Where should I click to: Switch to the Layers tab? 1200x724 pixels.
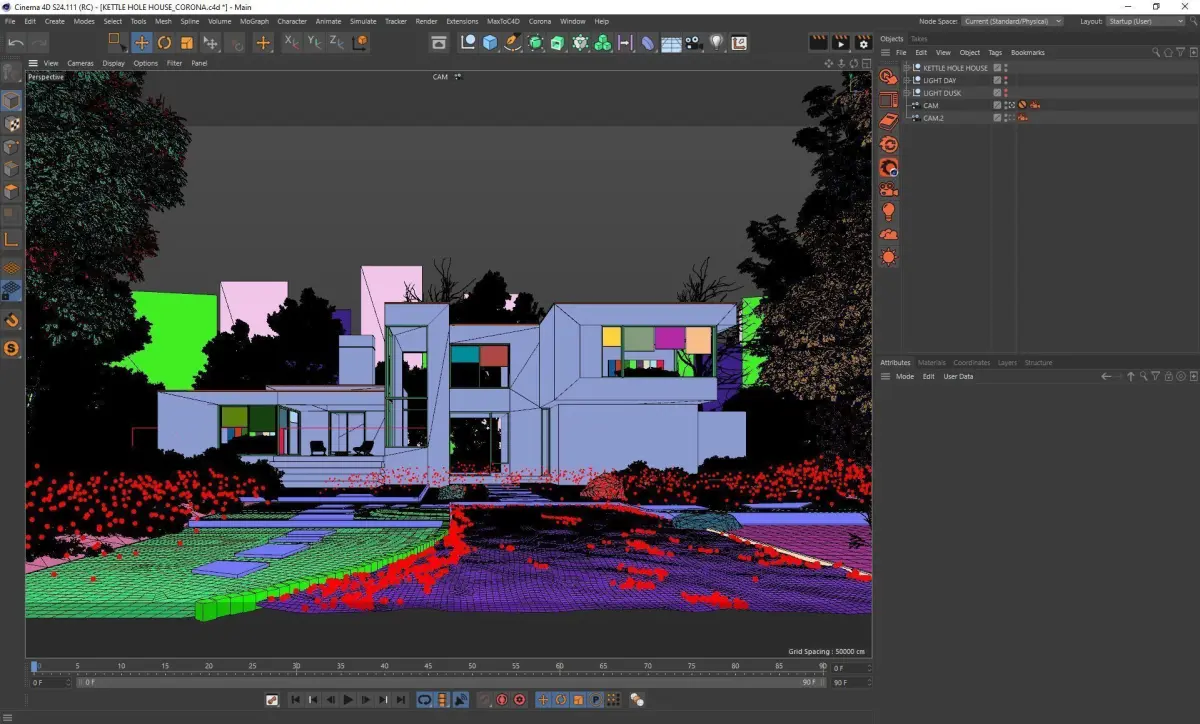[1007, 362]
